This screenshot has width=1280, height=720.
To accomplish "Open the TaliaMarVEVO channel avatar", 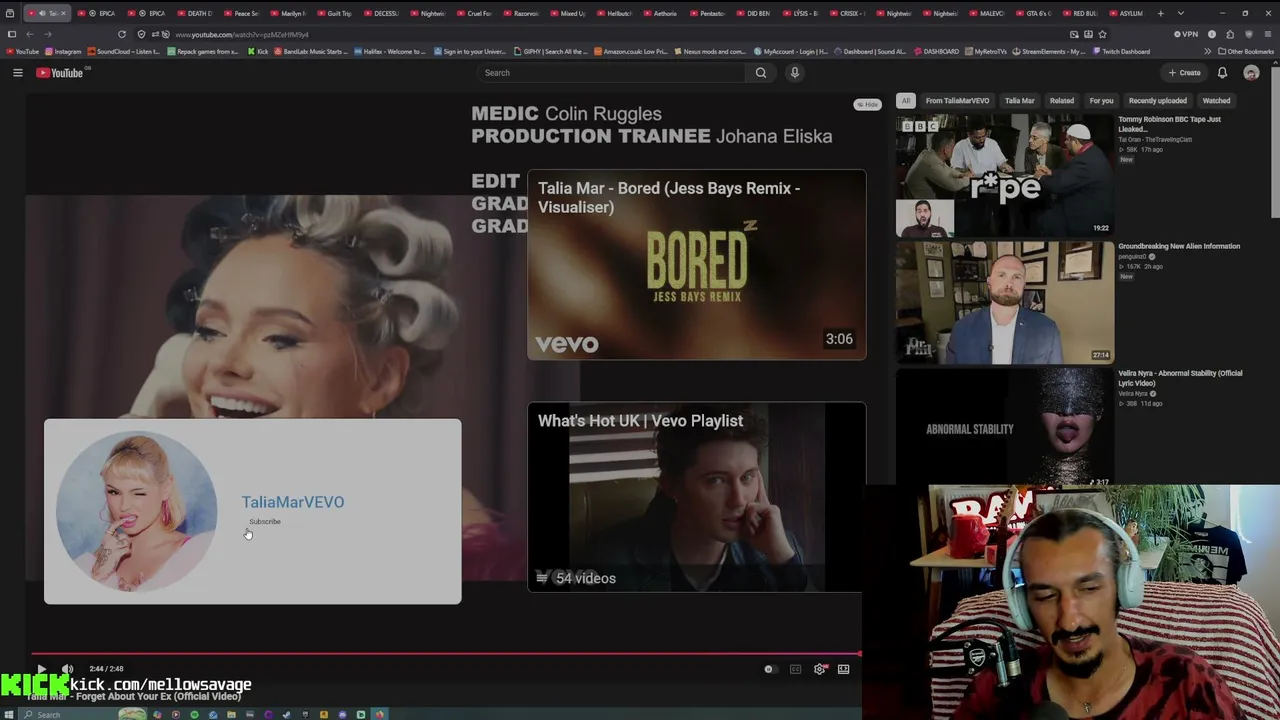I will click(x=136, y=511).
